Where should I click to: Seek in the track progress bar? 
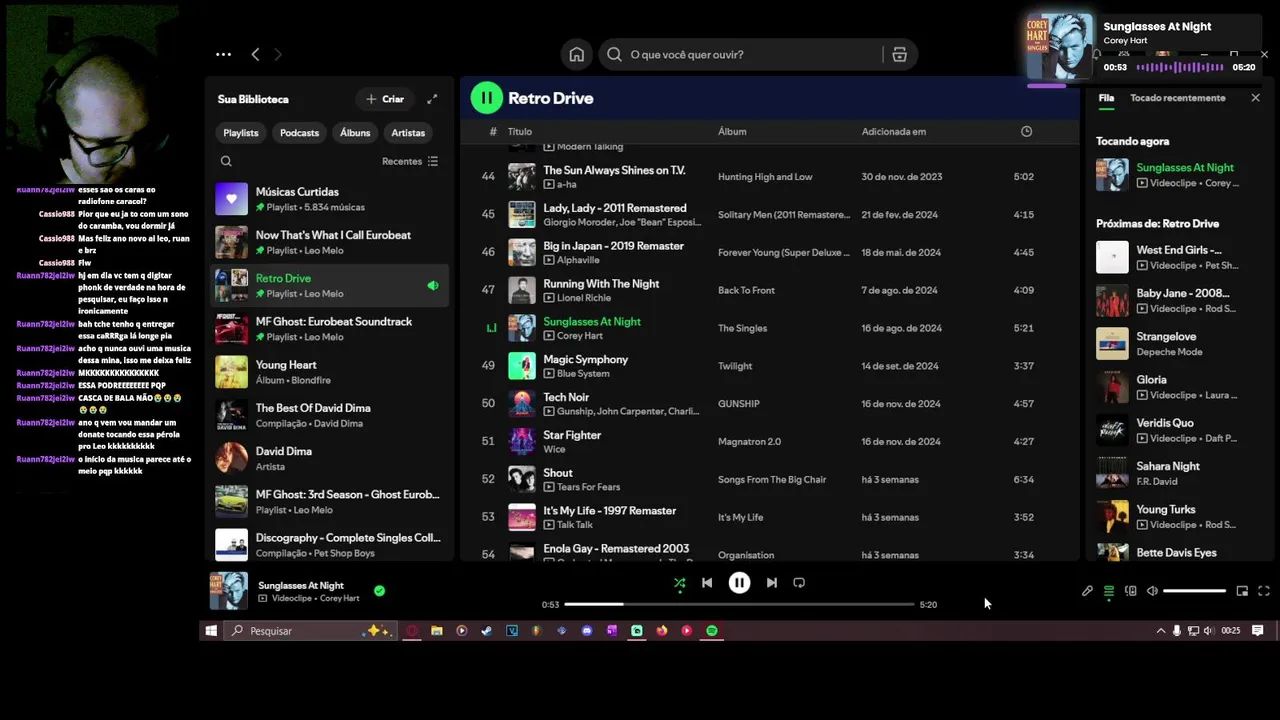(x=739, y=604)
